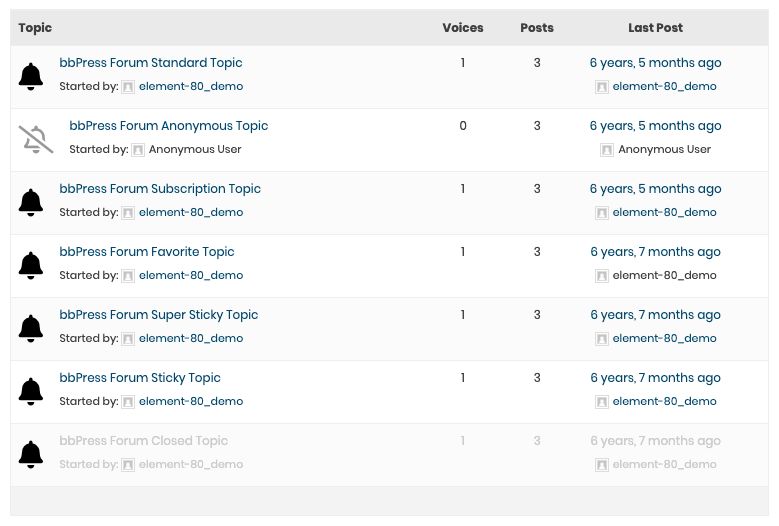Click voices count 0 in Anonymous Topic row
This screenshot has height=526, width=779.
[x=463, y=126]
